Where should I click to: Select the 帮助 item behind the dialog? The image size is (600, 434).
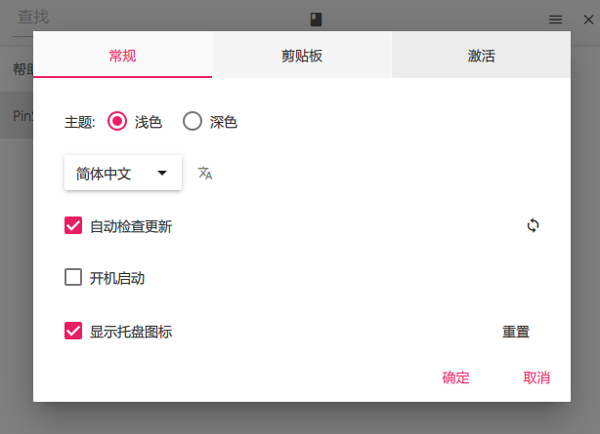coord(20,69)
